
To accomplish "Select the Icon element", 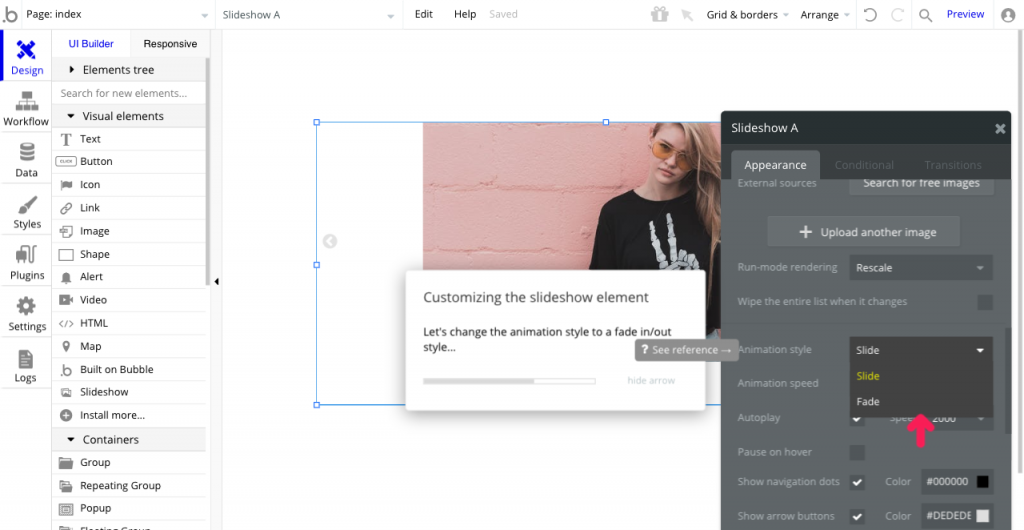I will (129, 185).
